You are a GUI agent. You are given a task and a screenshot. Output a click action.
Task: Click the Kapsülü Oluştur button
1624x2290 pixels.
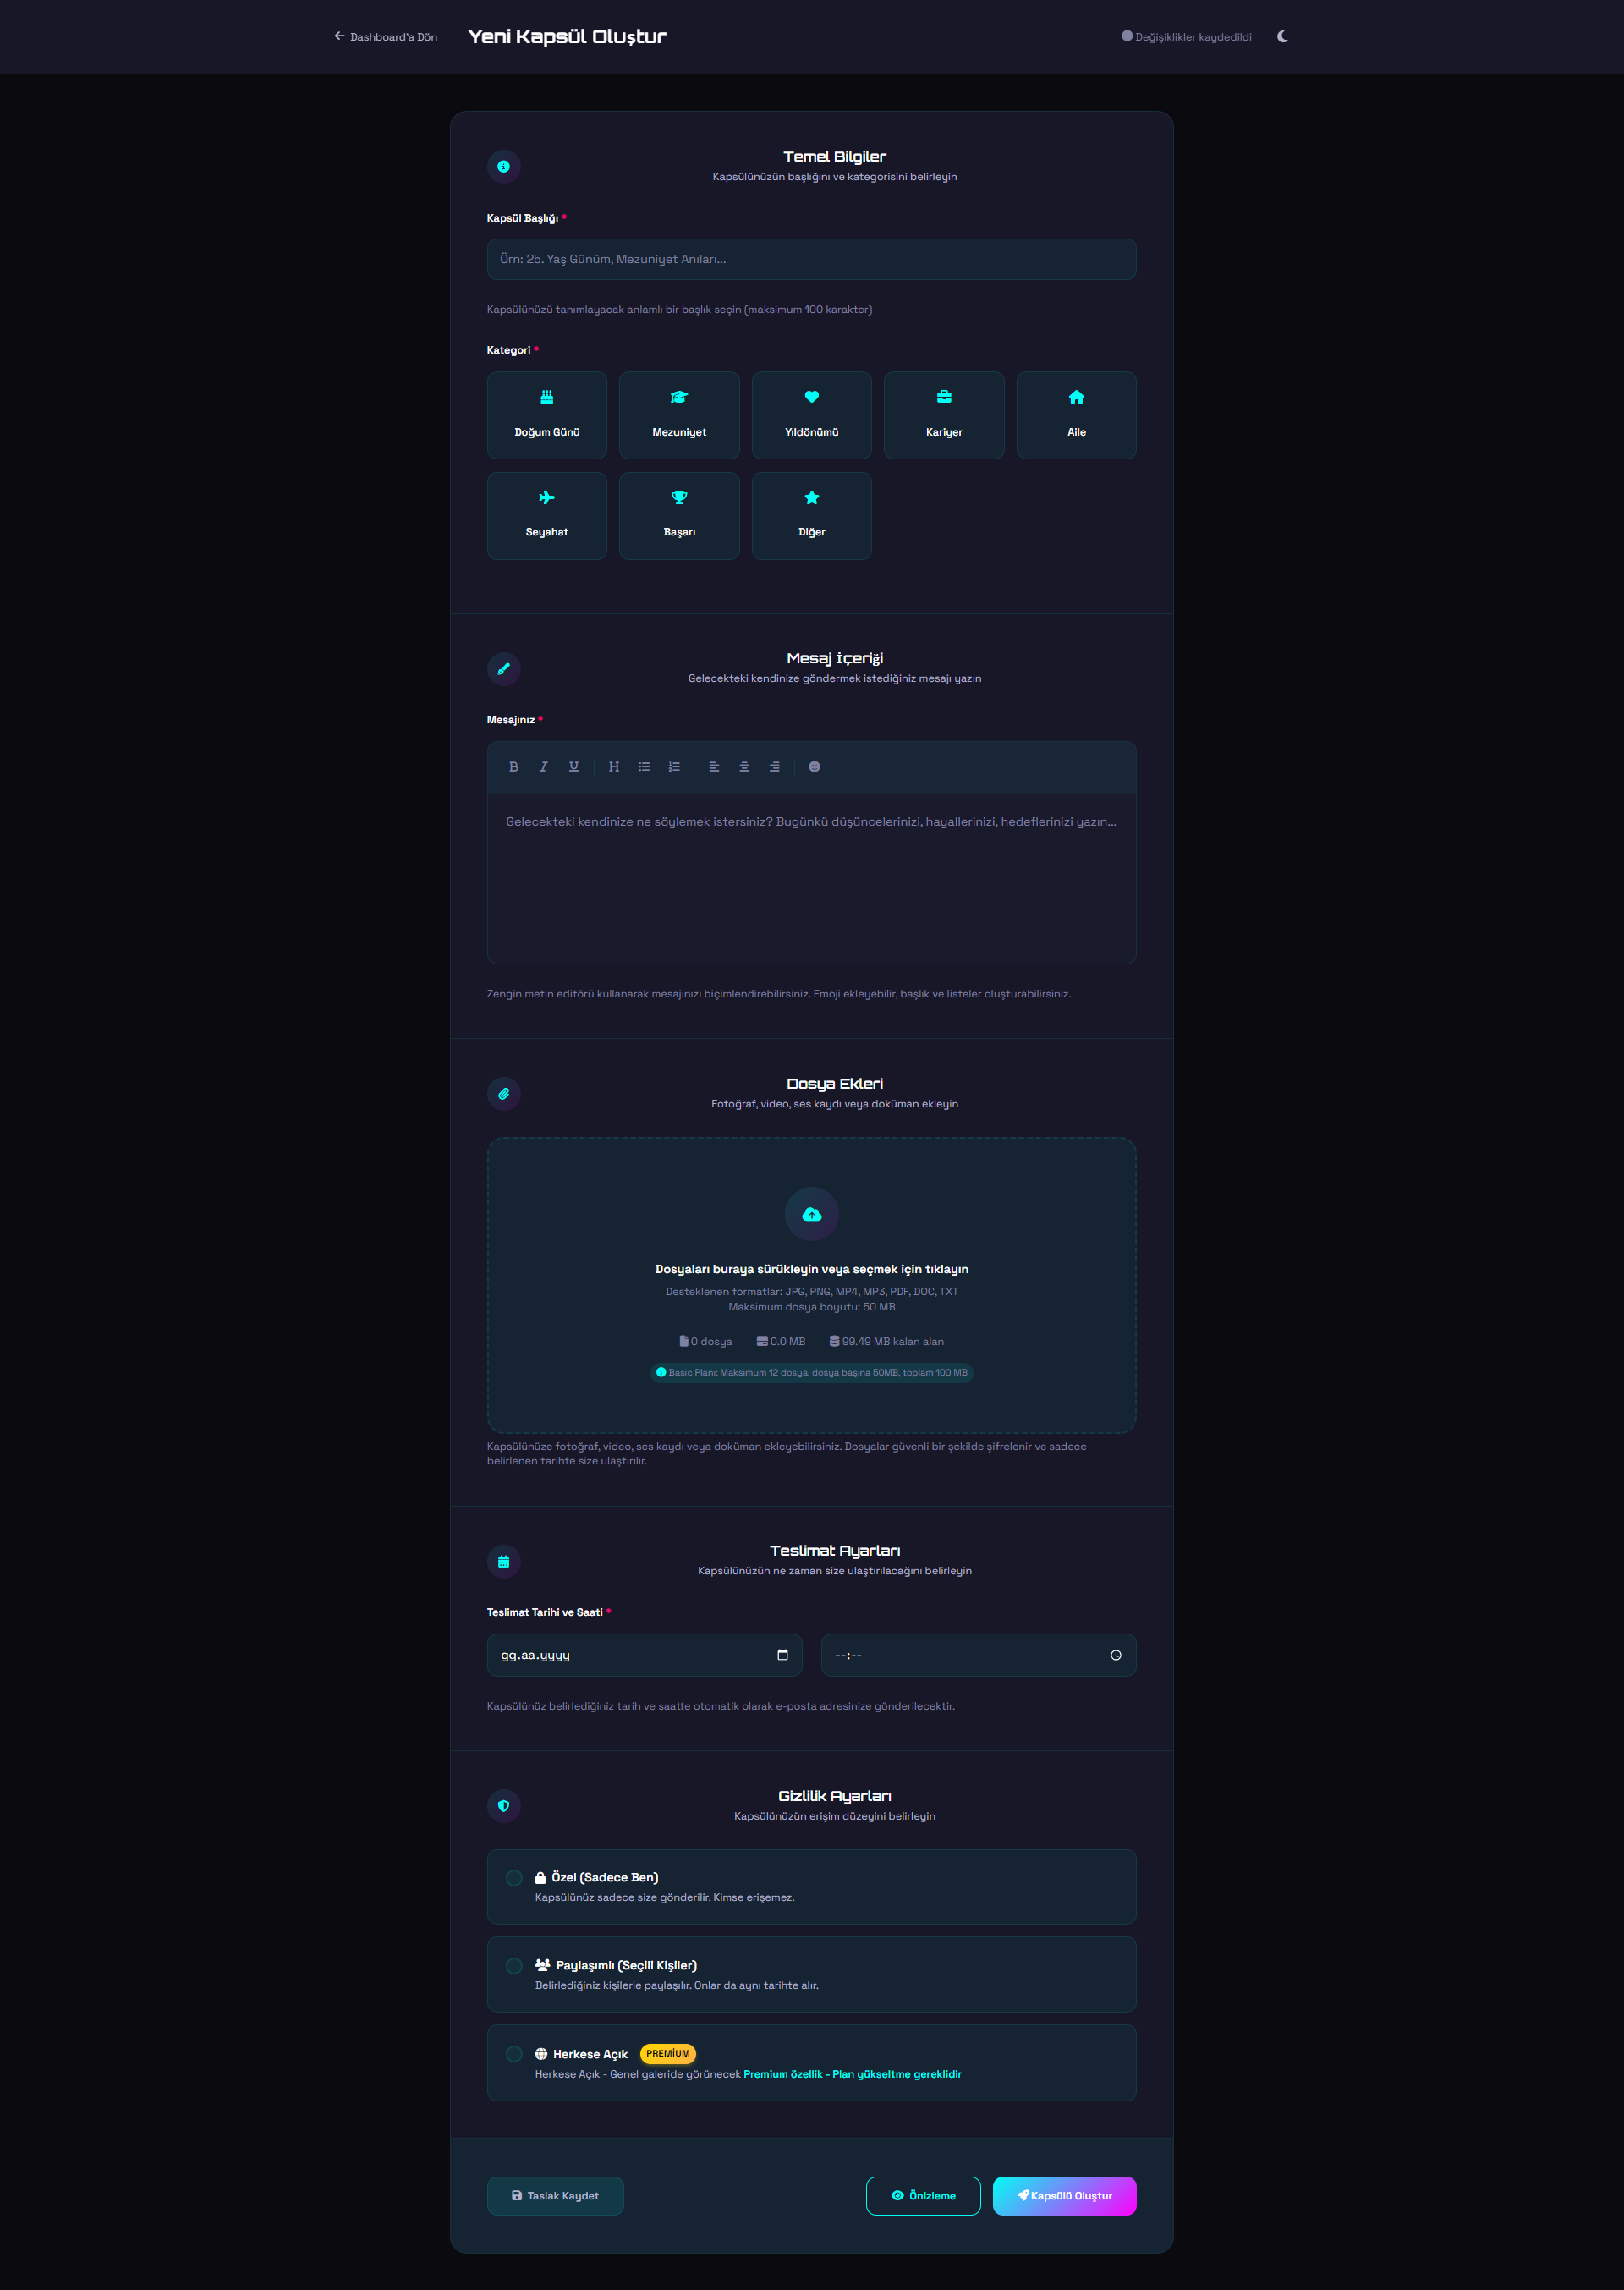tap(1064, 2196)
